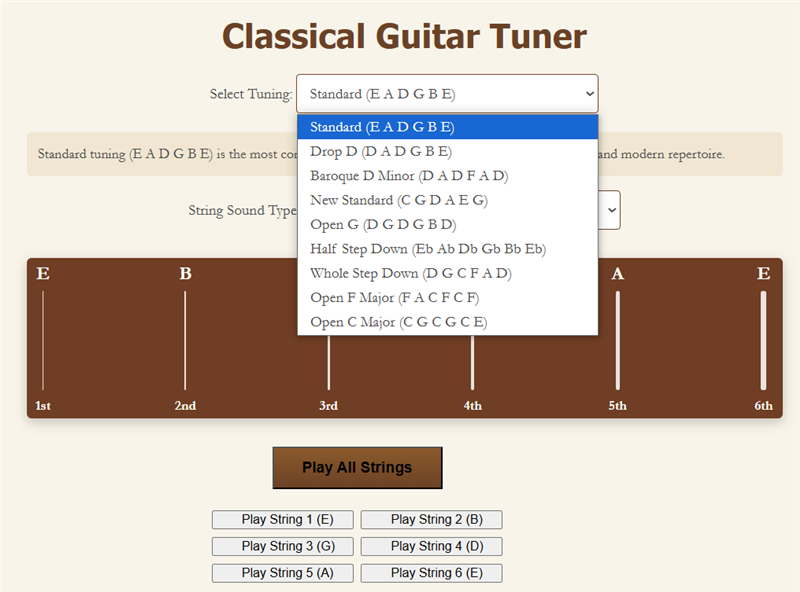Pluck the 5th string A line

617,340
